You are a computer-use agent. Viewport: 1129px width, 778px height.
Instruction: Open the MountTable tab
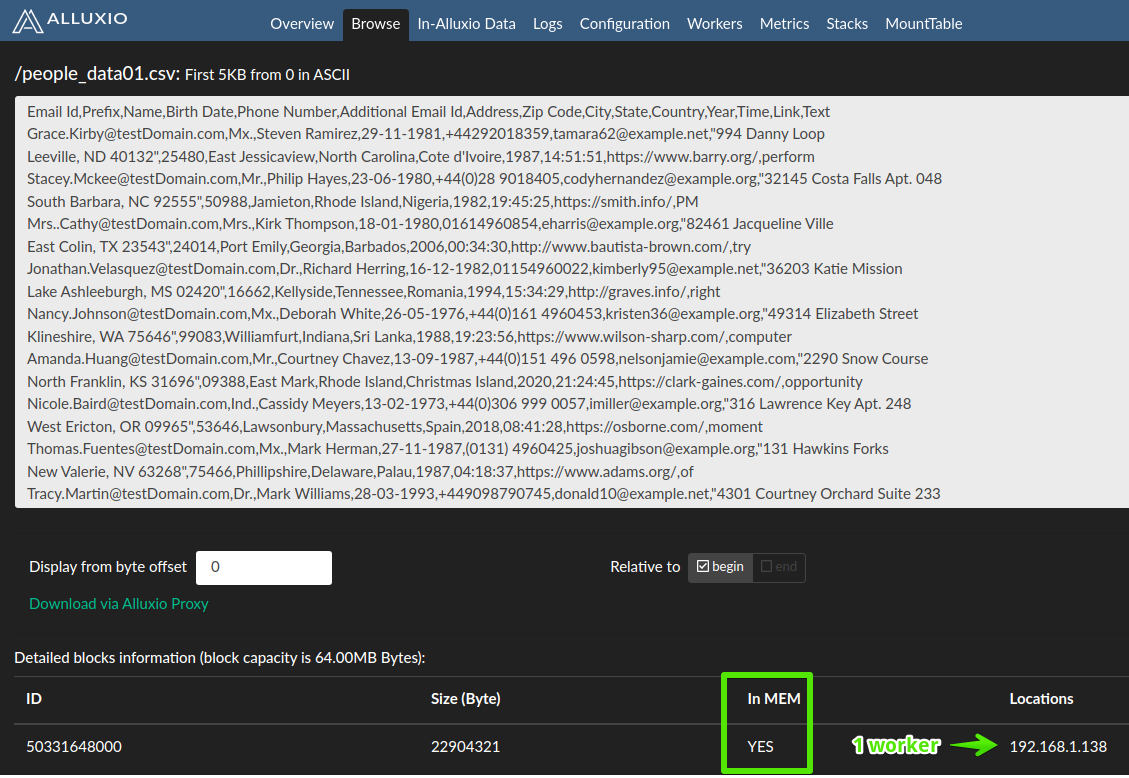pos(923,24)
